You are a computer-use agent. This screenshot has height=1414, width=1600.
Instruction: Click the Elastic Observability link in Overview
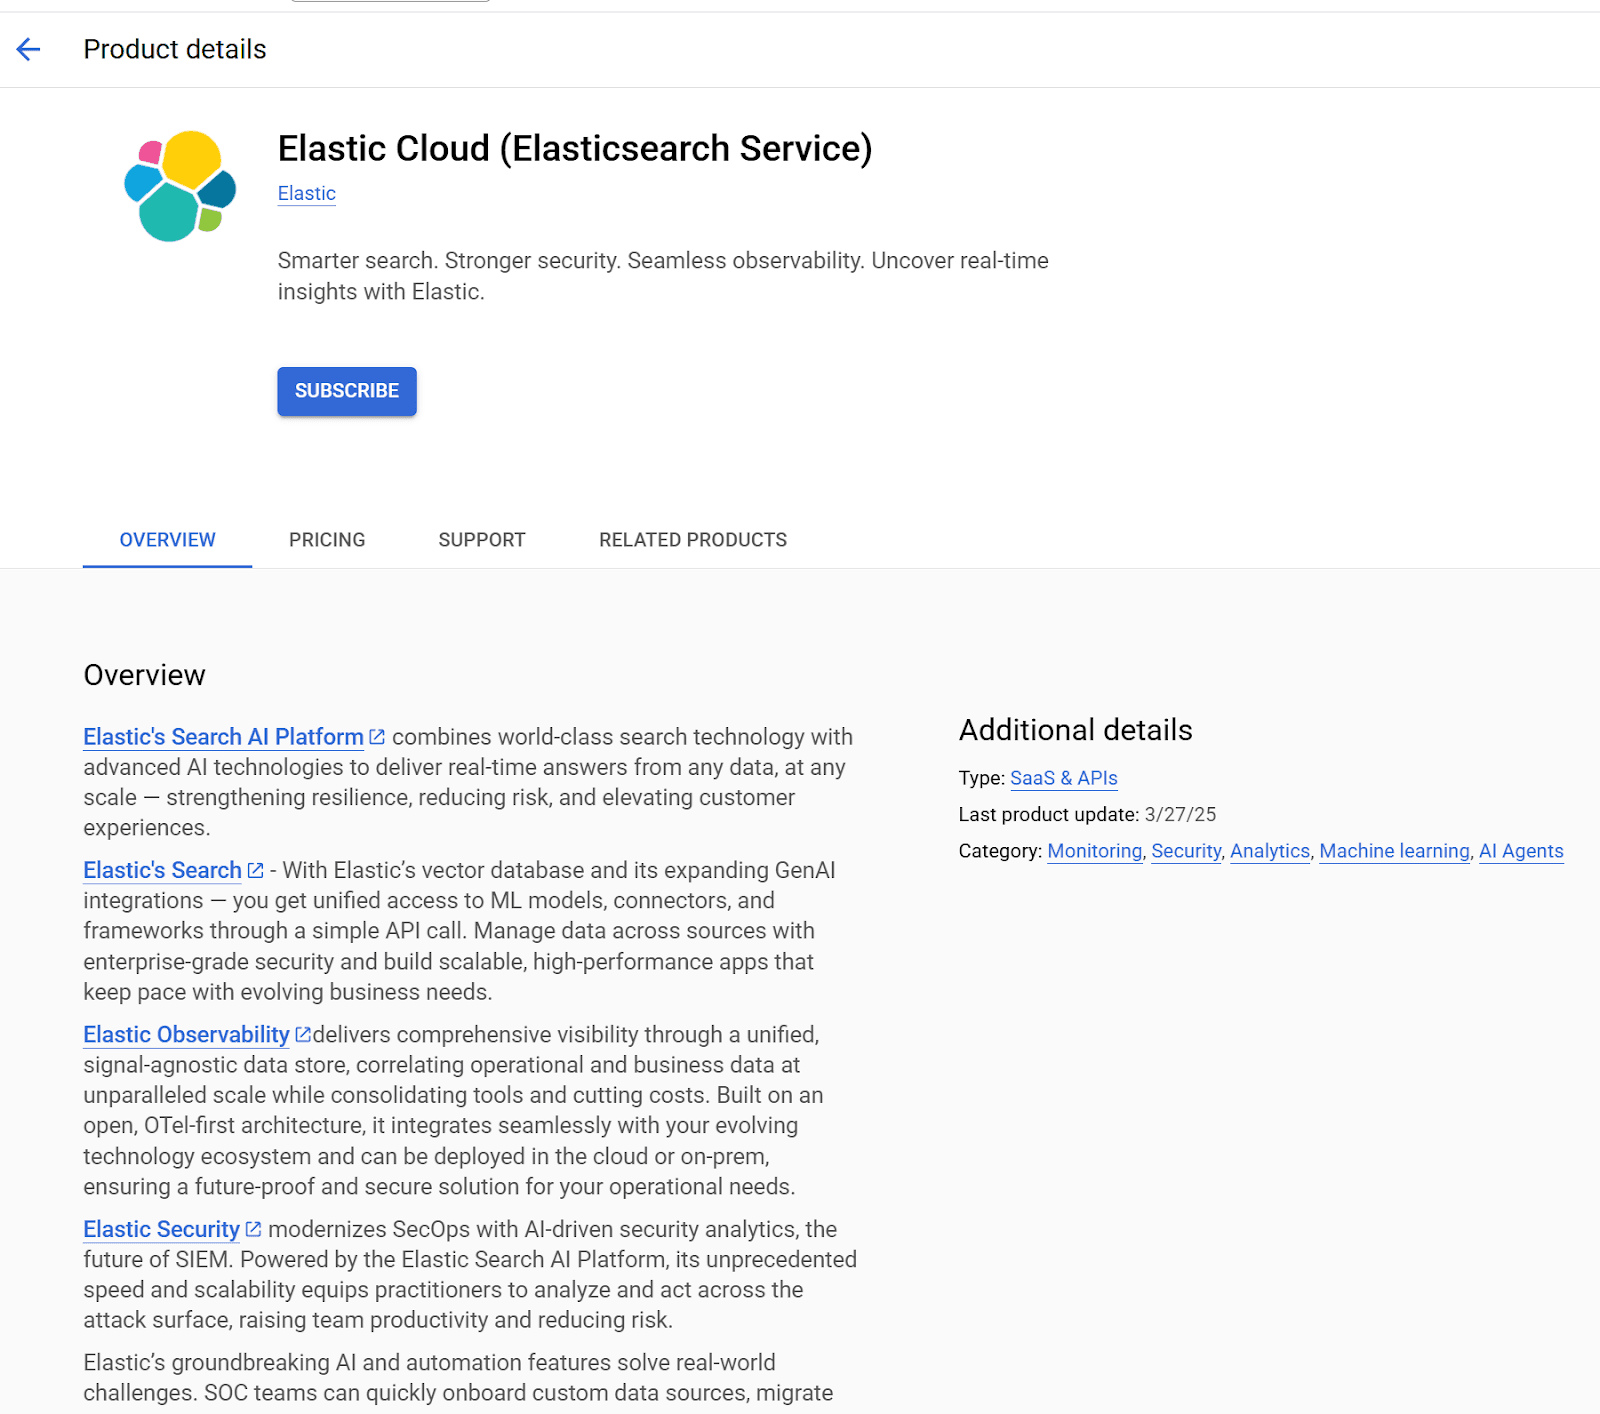(x=186, y=1034)
